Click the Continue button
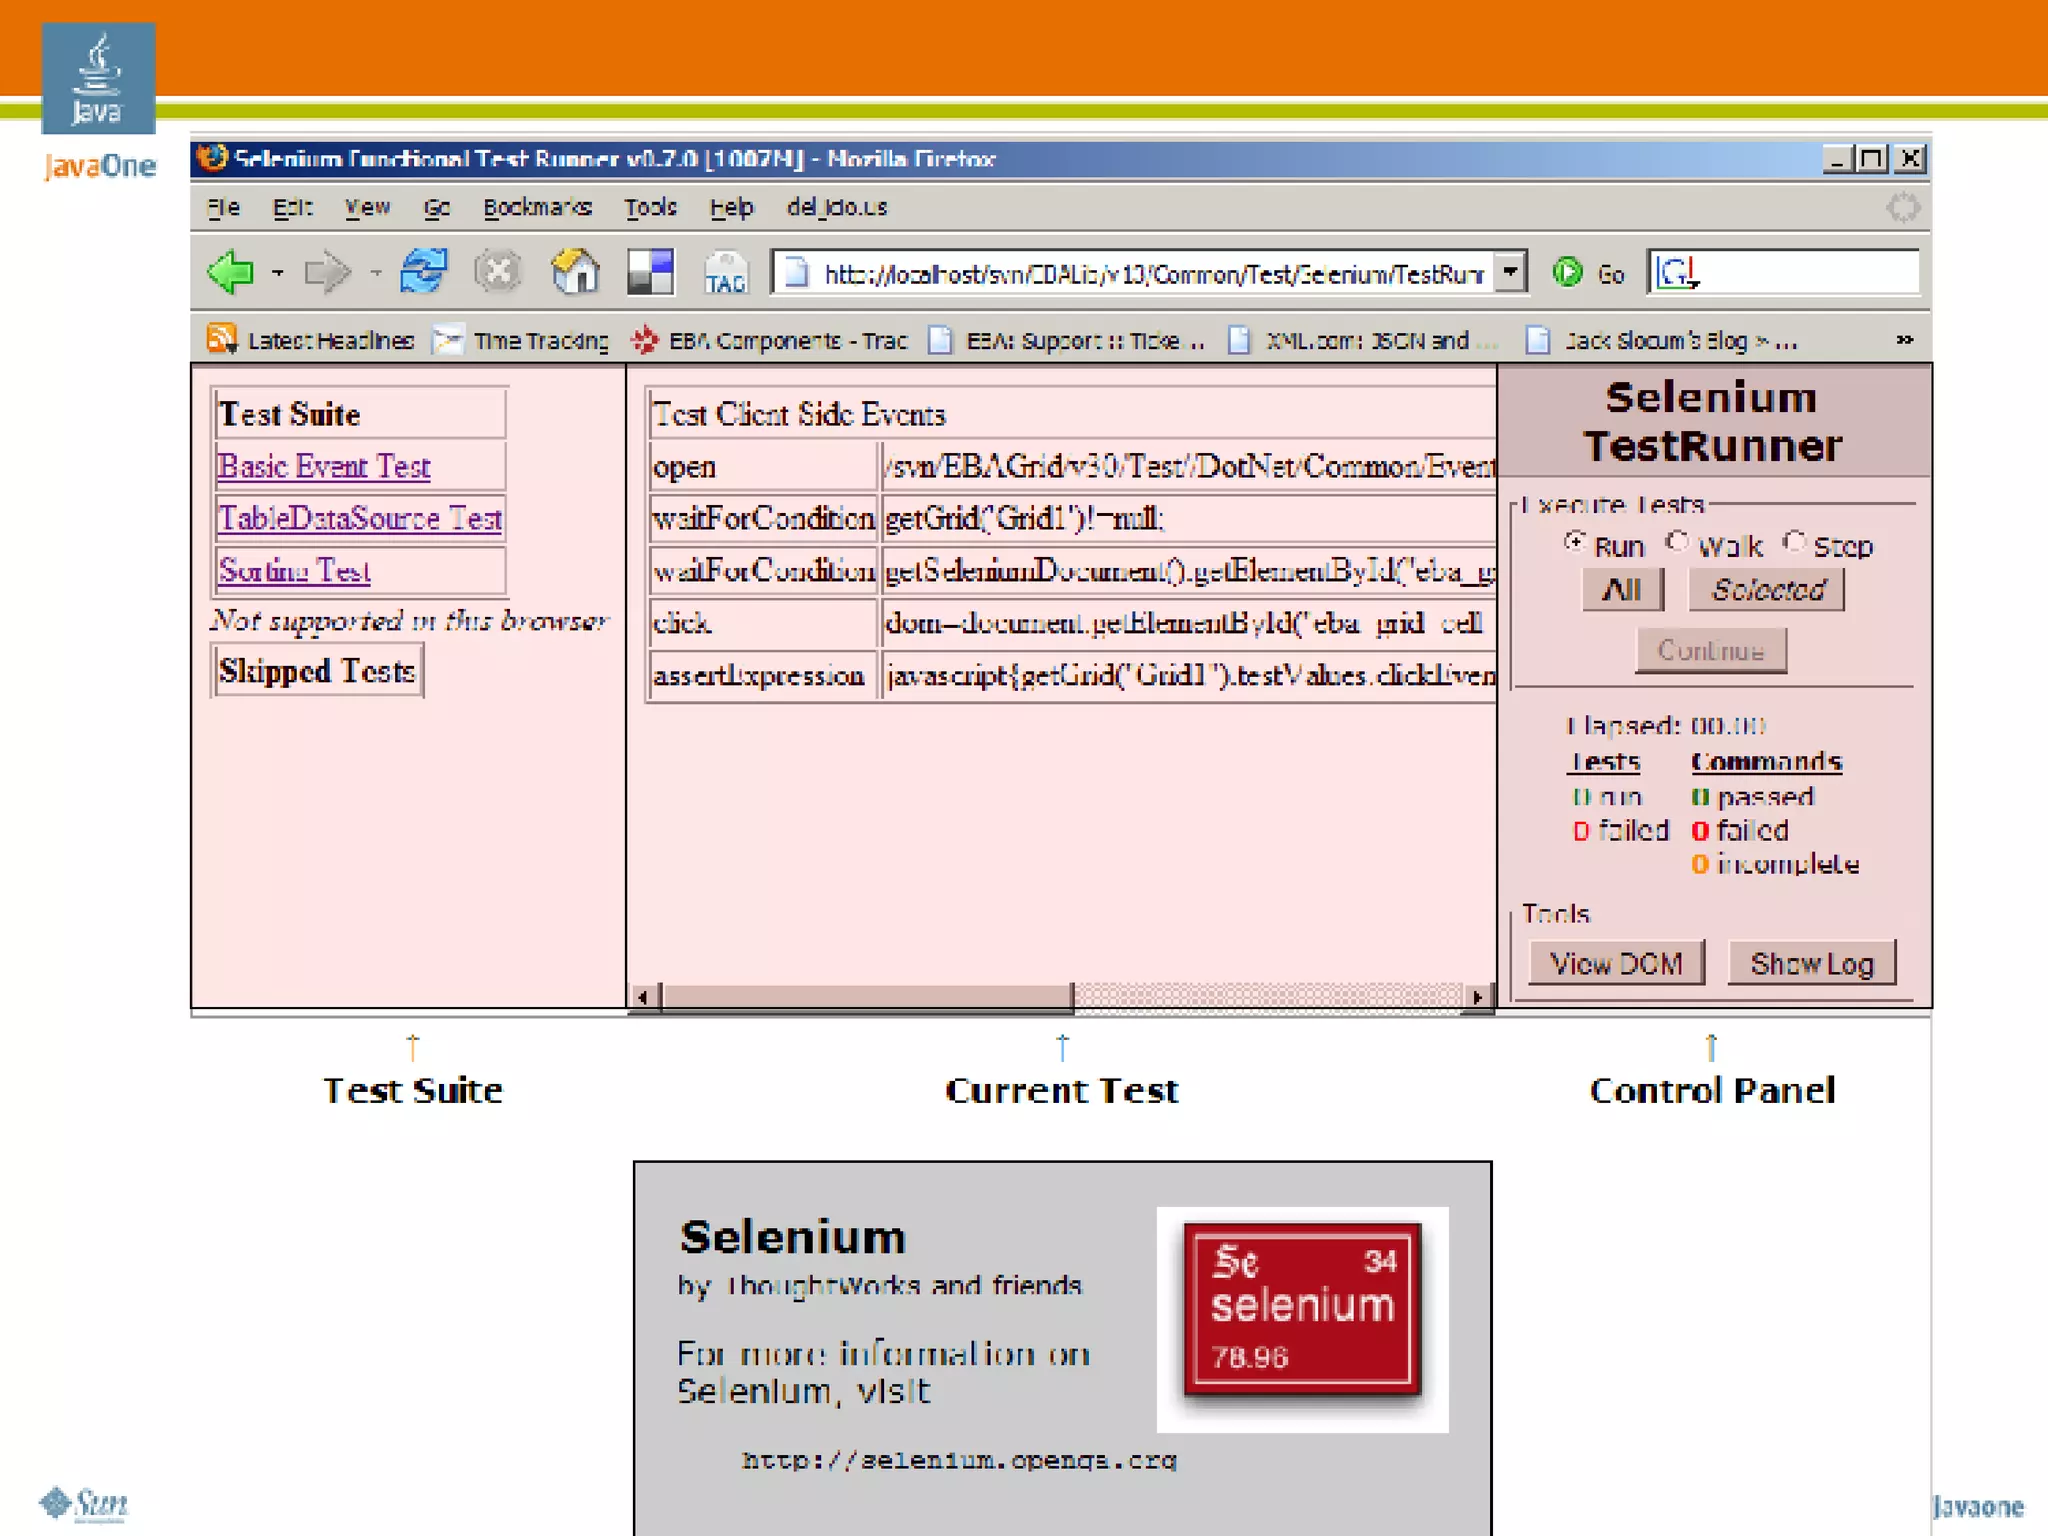The width and height of the screenshot is (2048, 1536). click(1711, 651)
